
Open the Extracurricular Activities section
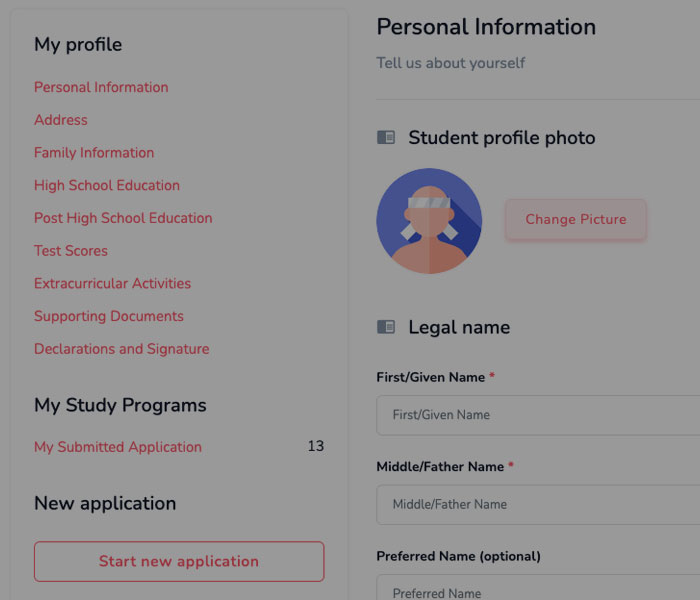112,283
